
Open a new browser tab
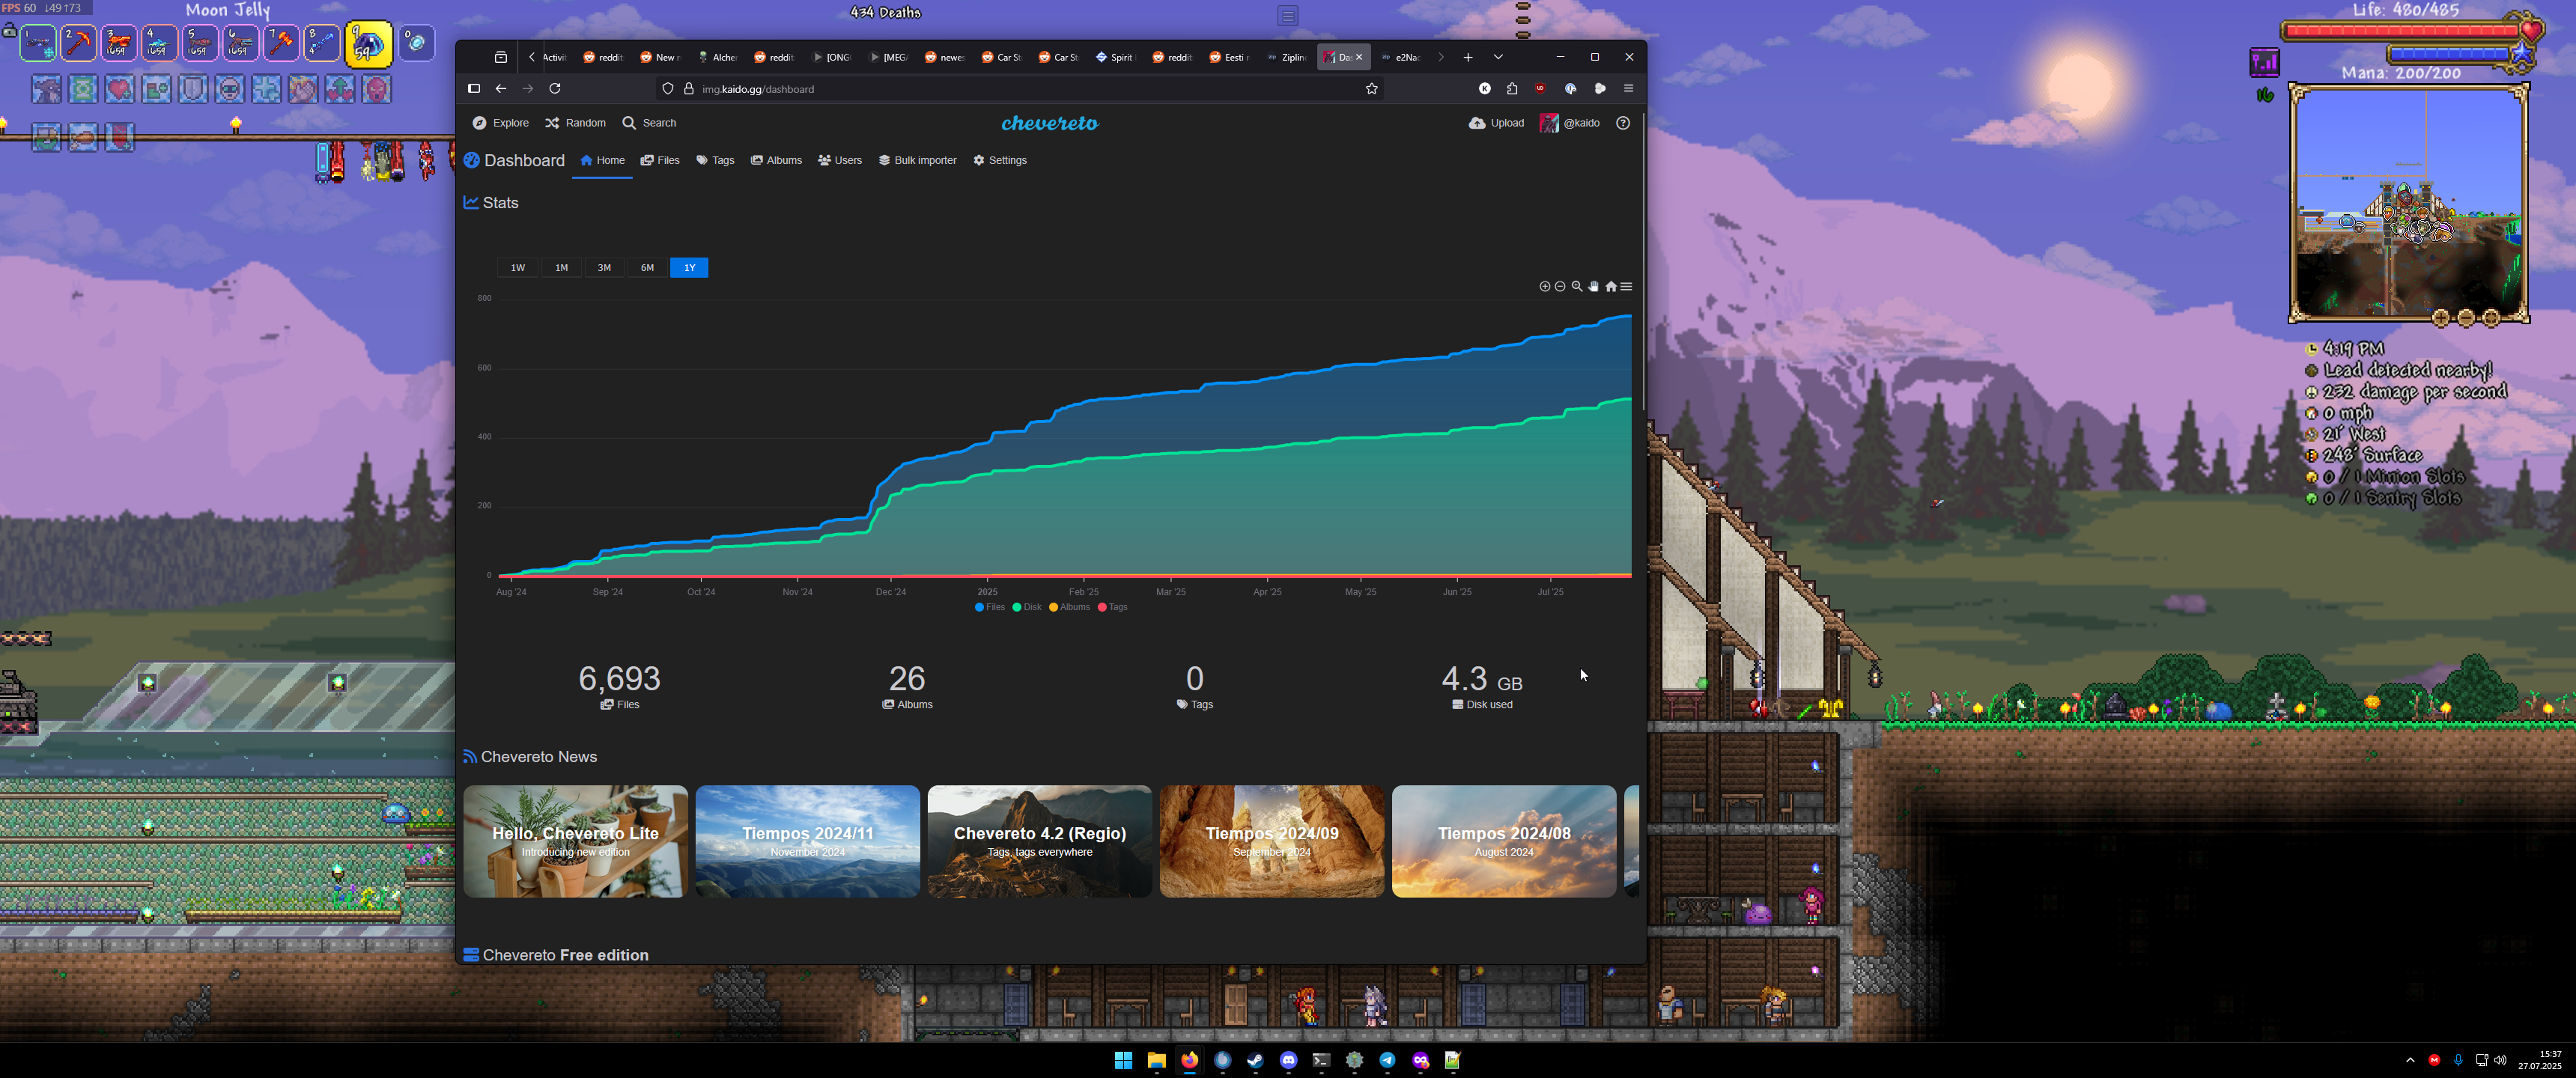point(1468,57)
